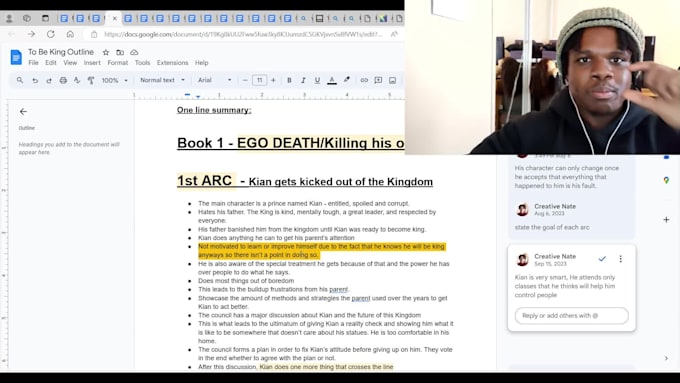680x383 pixels.
Task: Open the browser profile icon
Action: point(9,18)
